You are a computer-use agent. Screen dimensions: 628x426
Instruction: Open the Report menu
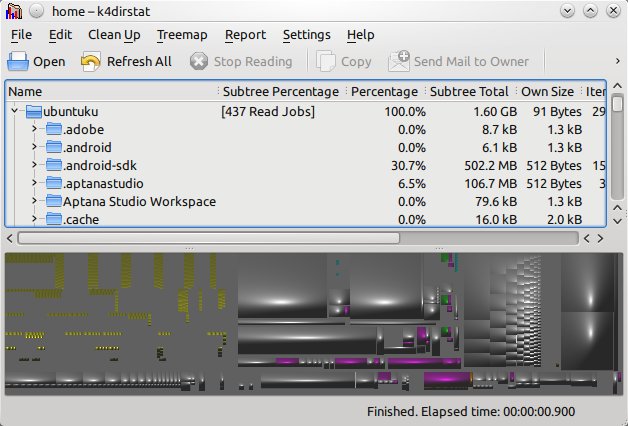[x=245, y=35]
